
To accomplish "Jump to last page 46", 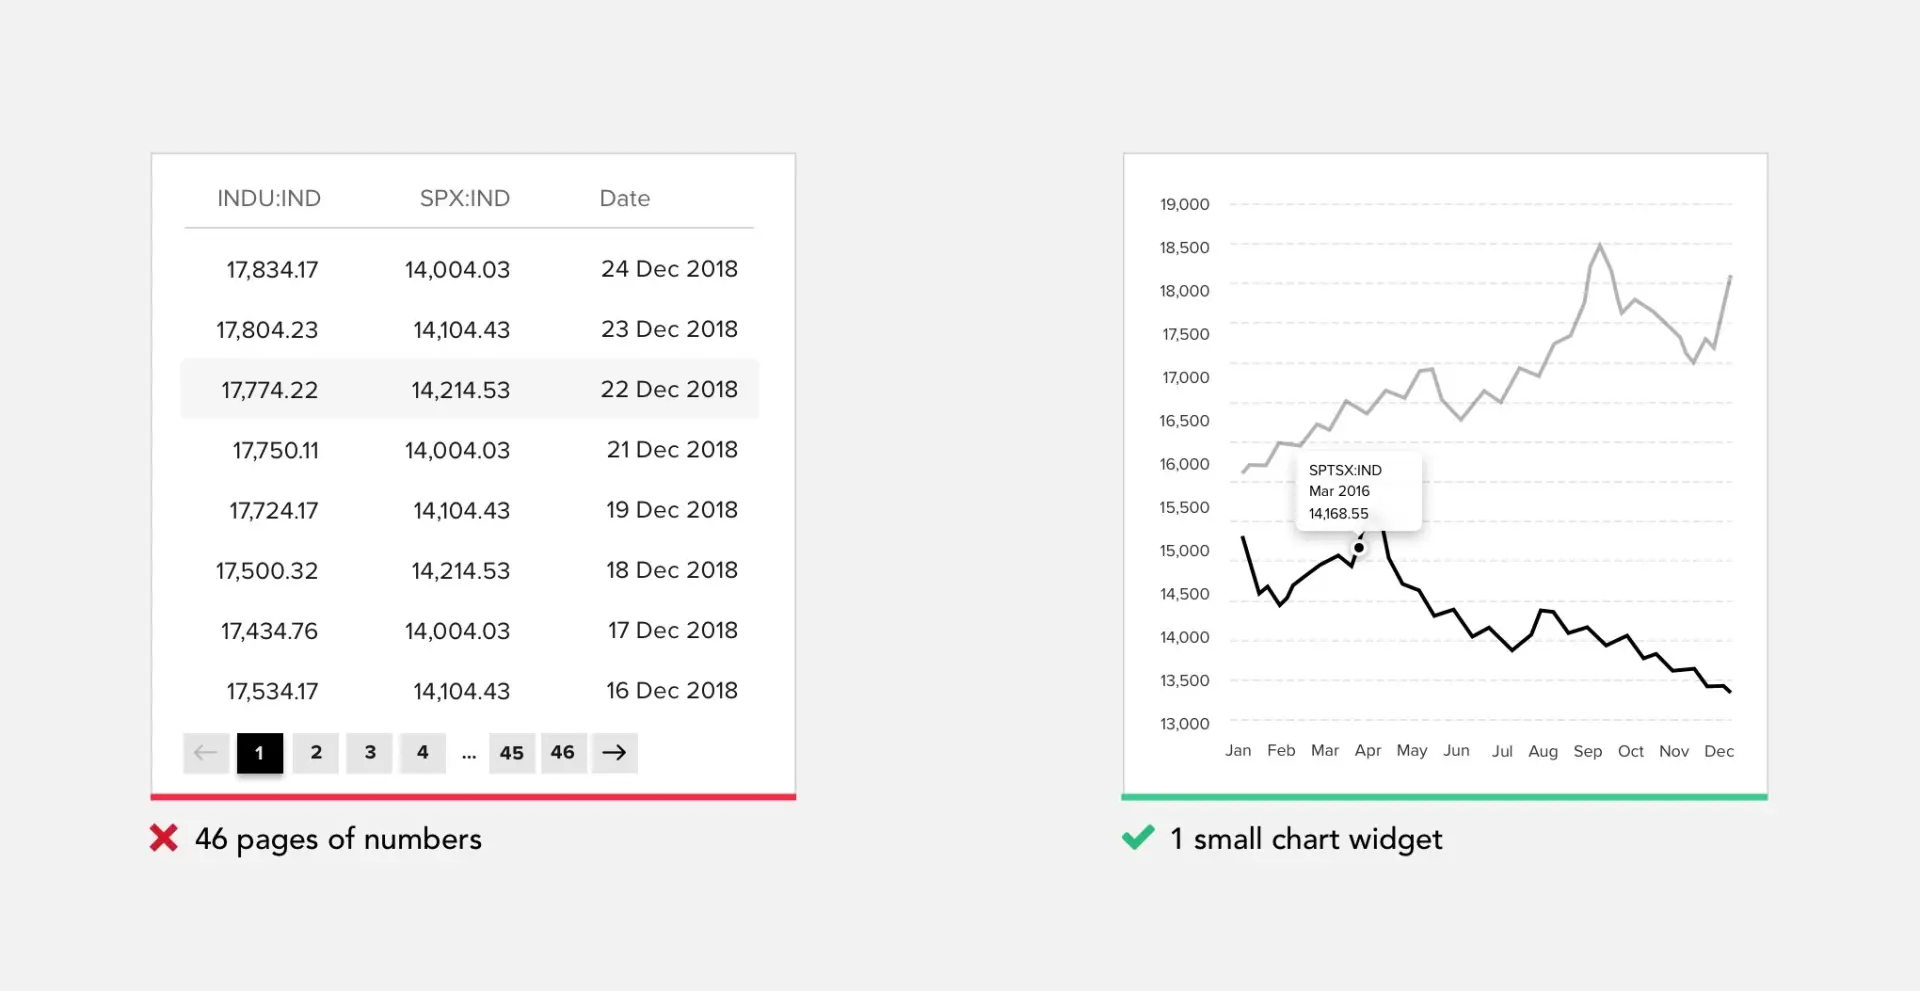I will pos(563,753).
